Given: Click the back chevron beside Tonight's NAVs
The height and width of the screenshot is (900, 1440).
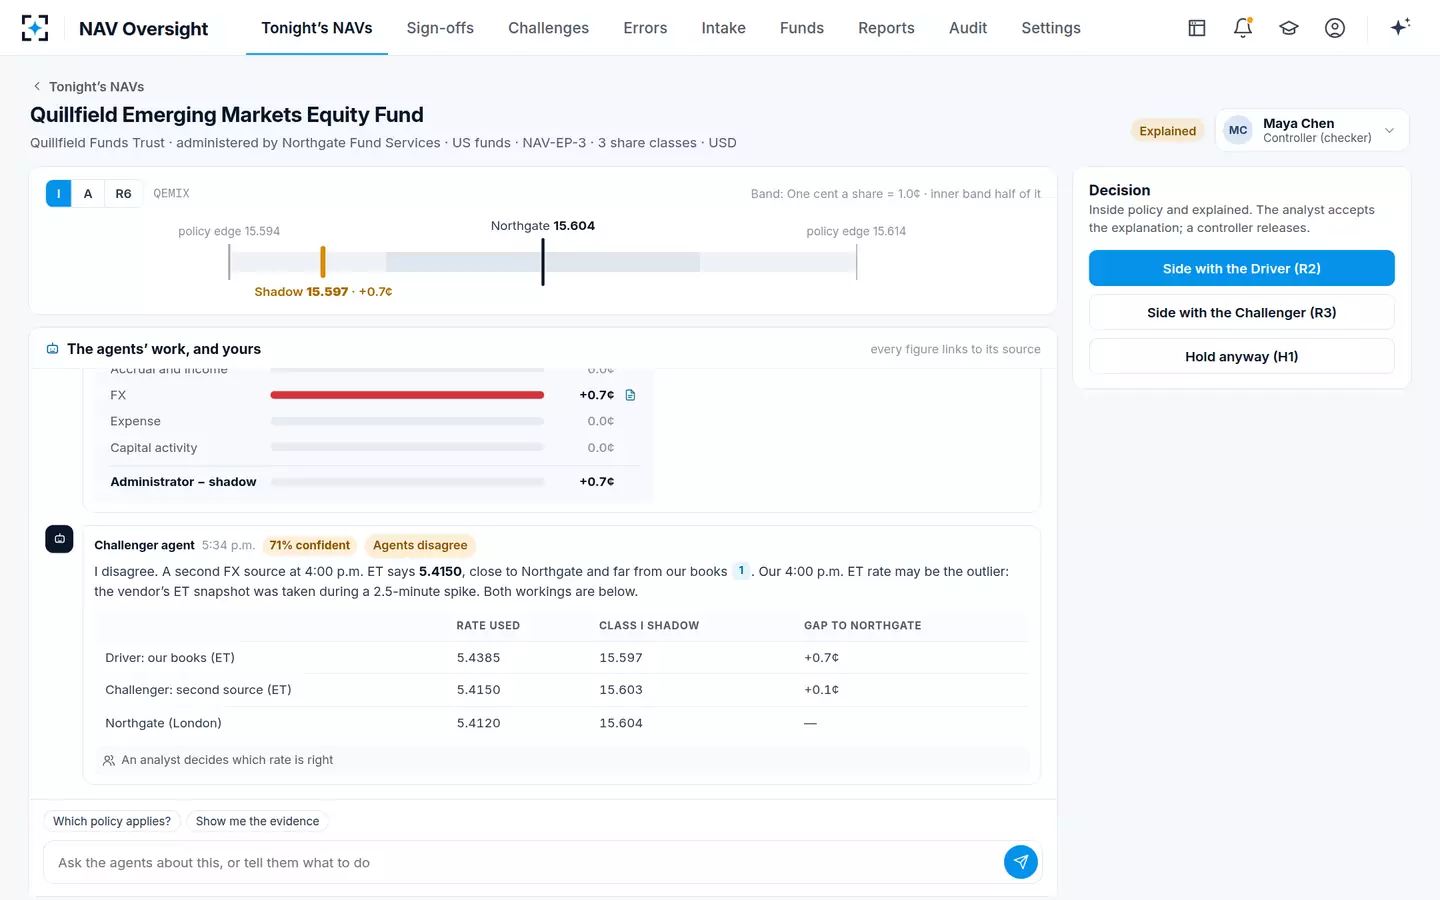Looking at the screenshot, I should (x=37, y=86).
